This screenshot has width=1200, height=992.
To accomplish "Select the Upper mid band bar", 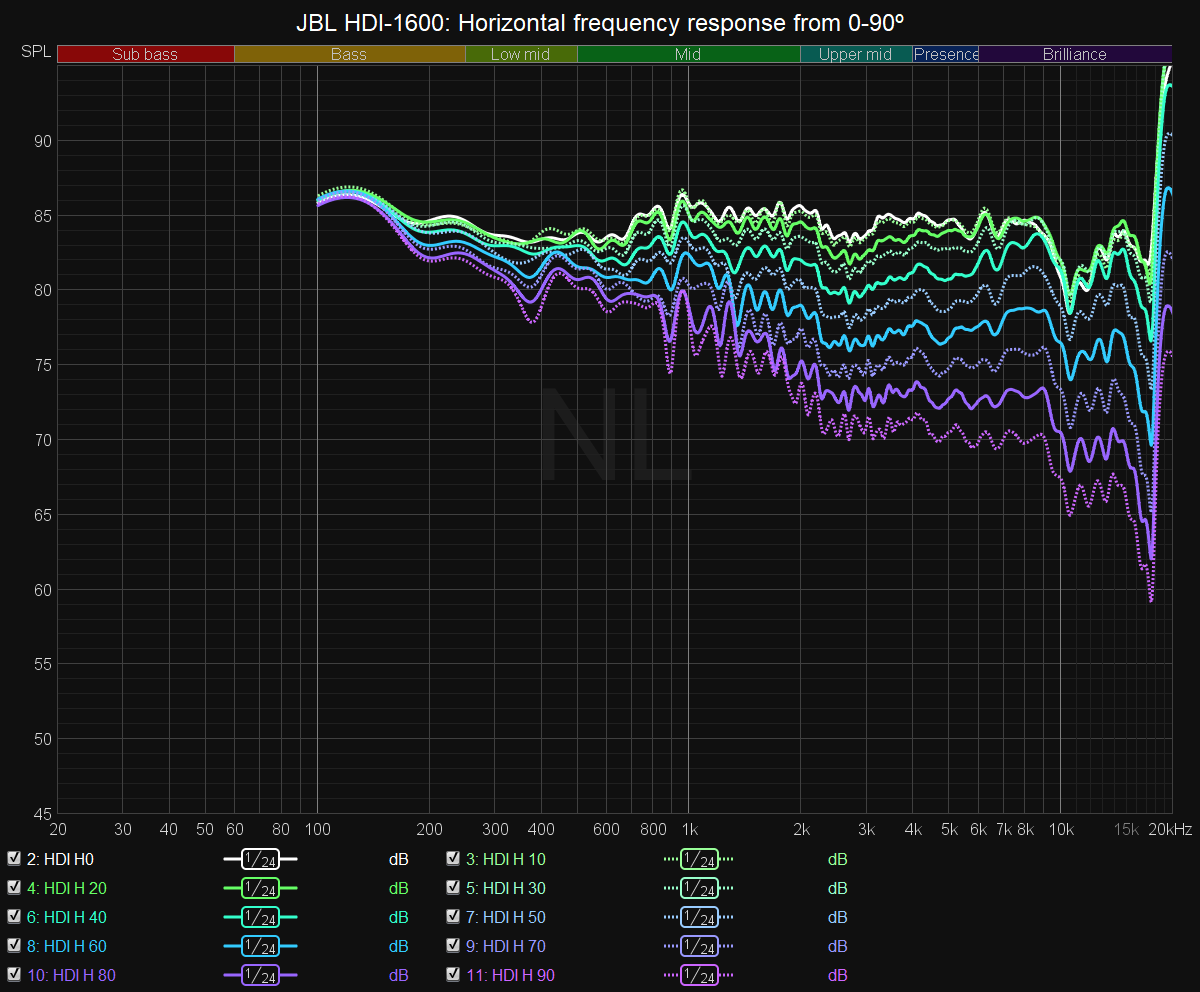I will pos(856,54).
